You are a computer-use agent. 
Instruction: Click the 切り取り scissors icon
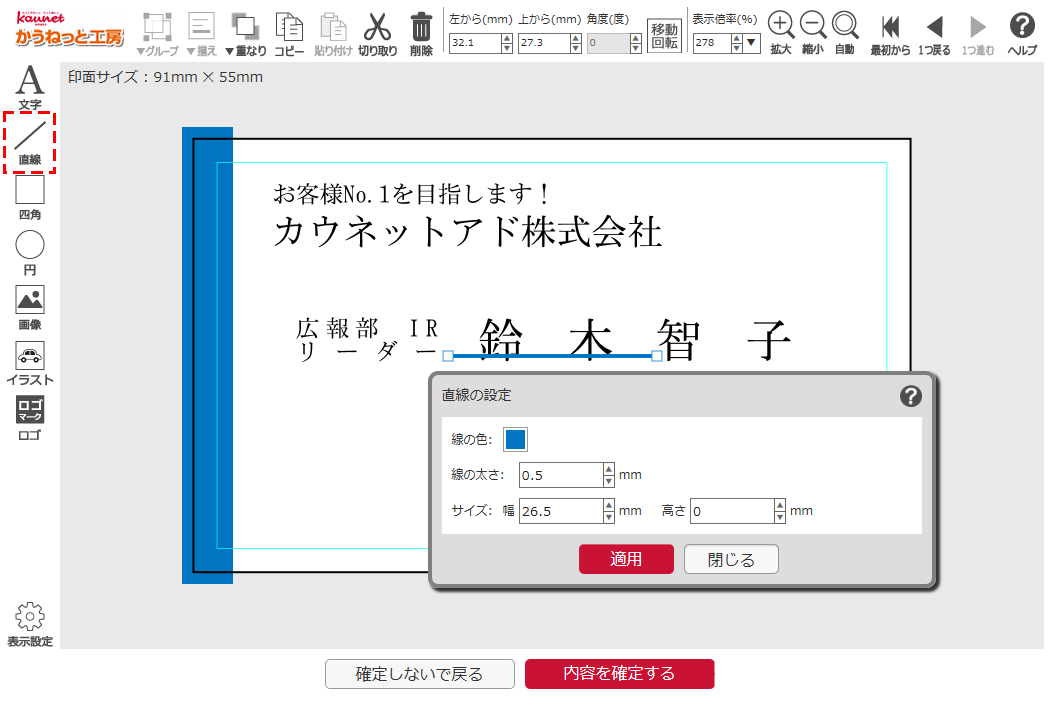click(x=377, y=33)
